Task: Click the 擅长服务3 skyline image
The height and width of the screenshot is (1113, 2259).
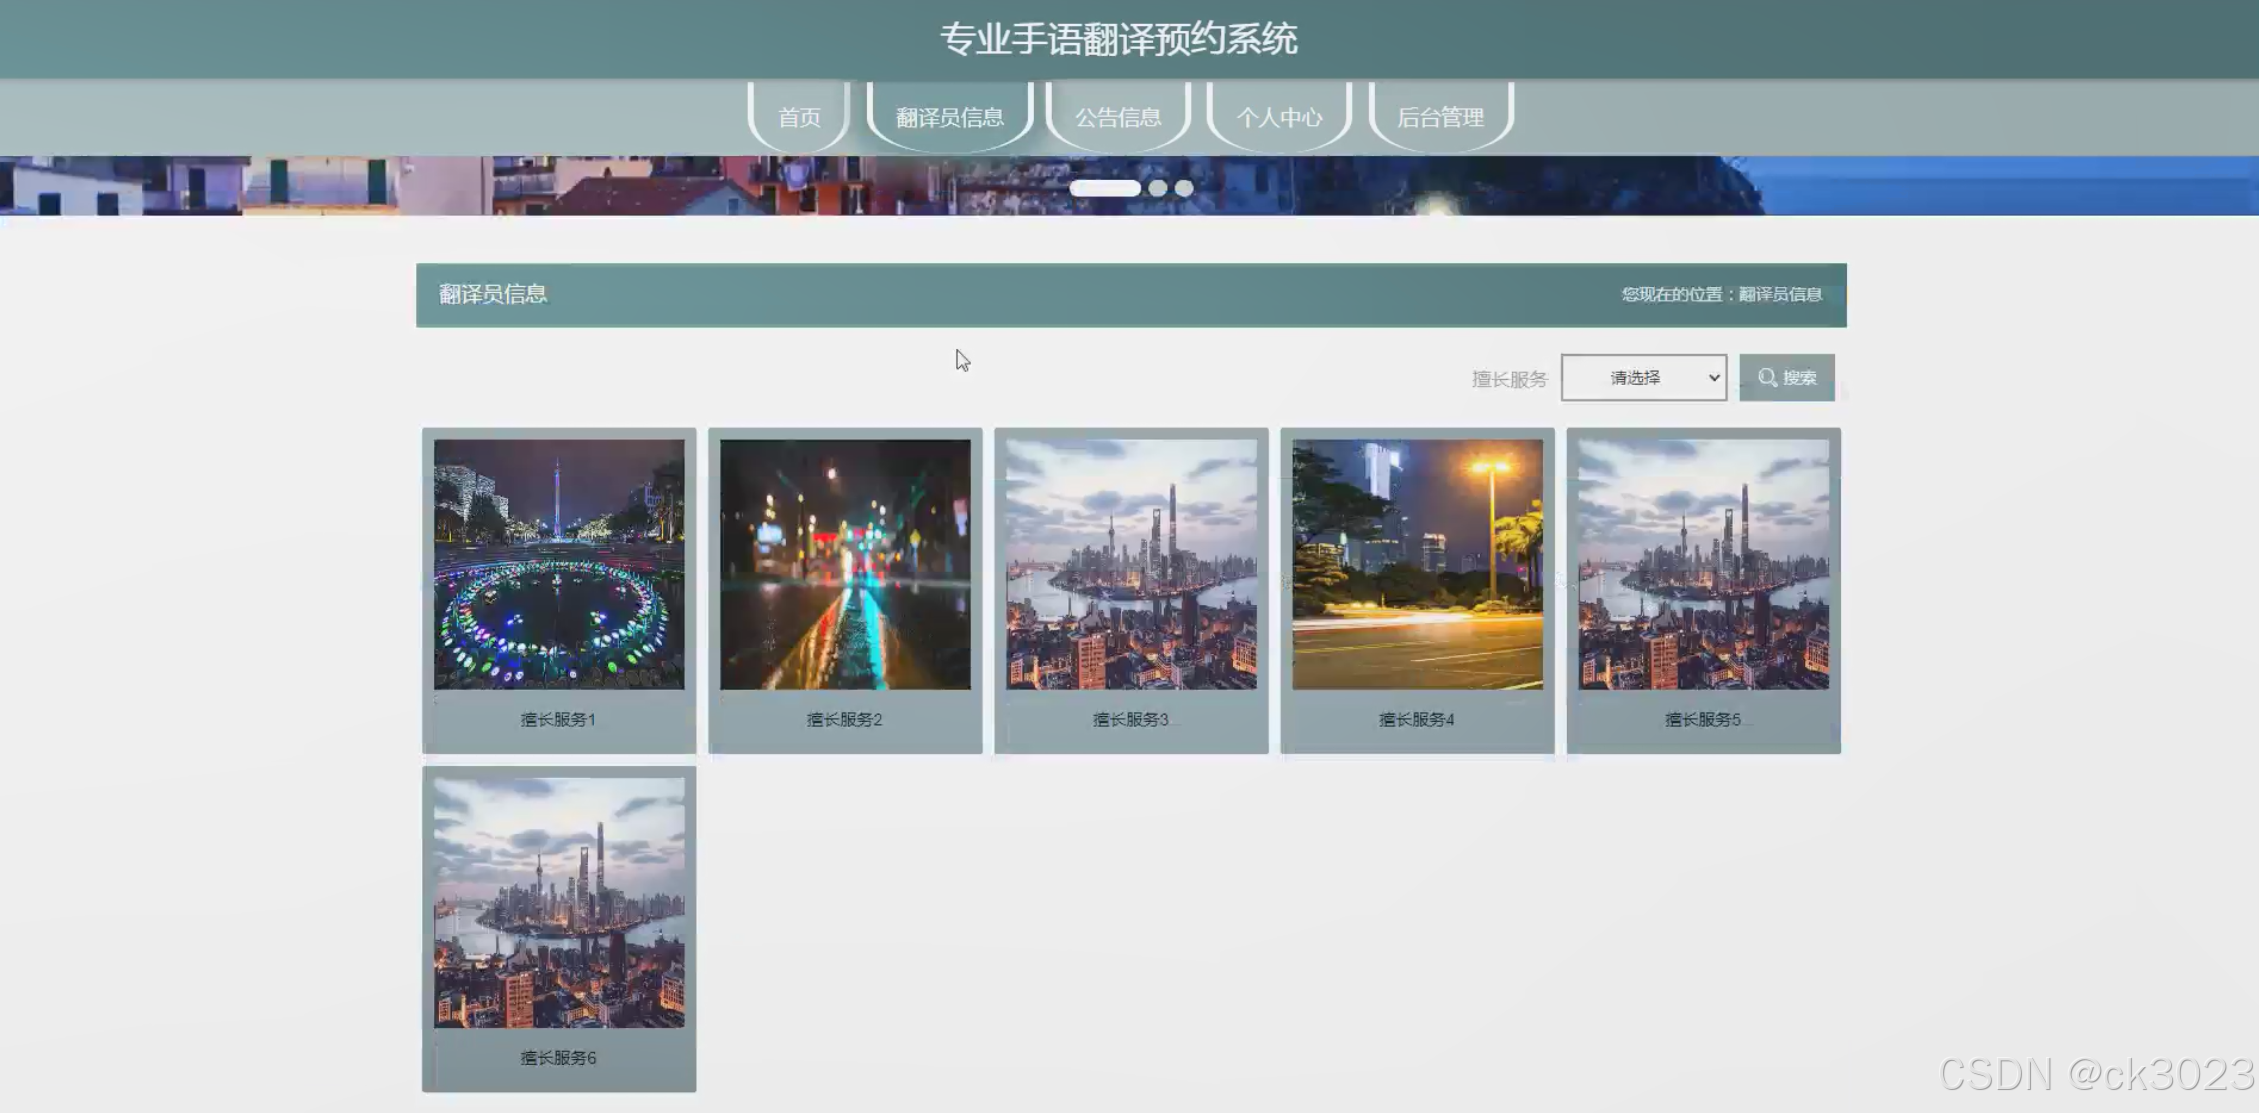Action: click(x=1131, y=564)
